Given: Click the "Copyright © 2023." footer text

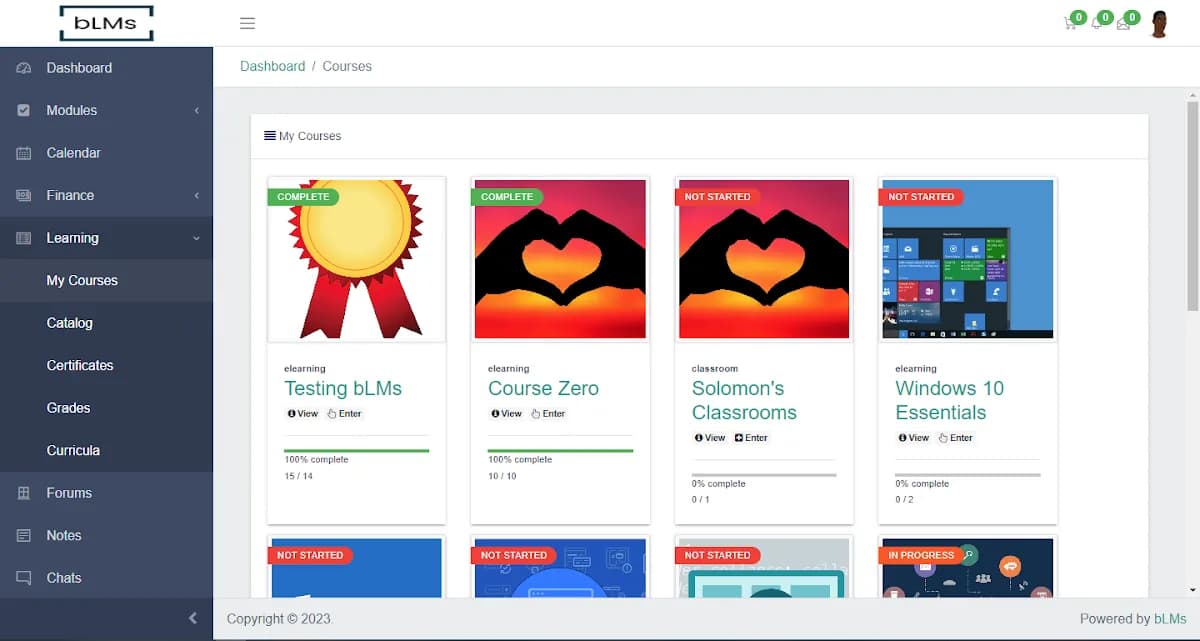Looking at the screenshot, I should 280,619.
